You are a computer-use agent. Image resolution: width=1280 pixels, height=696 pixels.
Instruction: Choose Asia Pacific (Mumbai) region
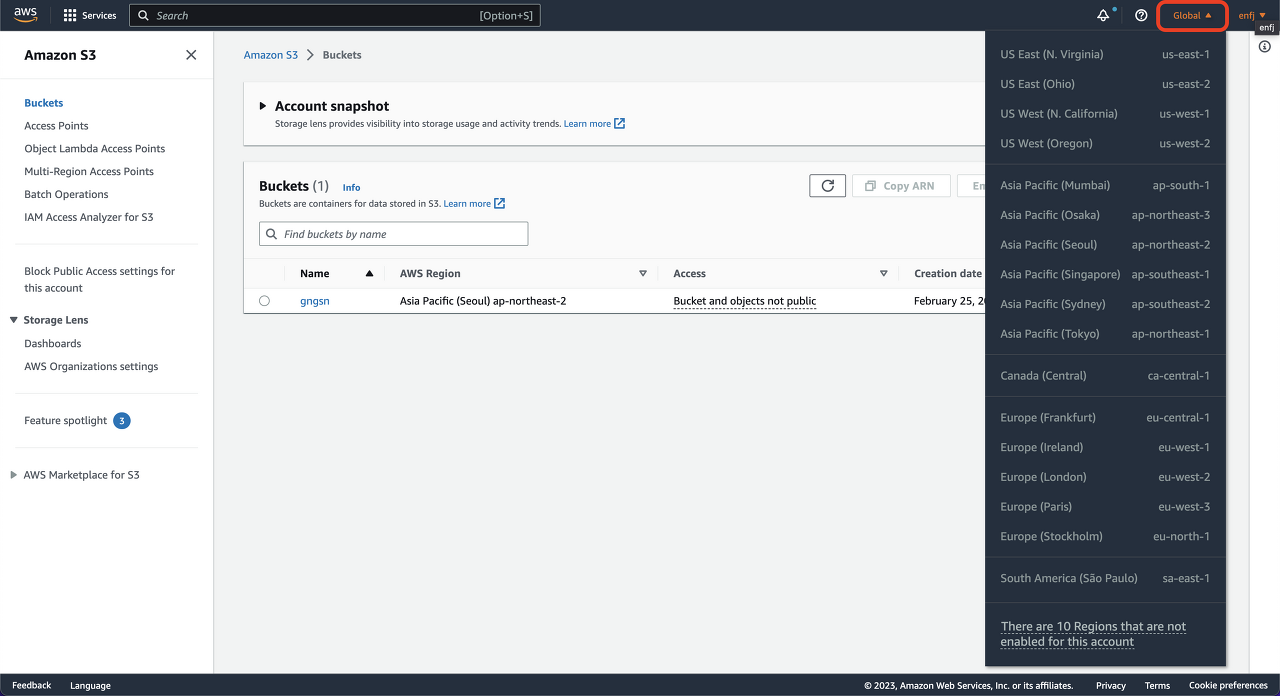(1105, 185)
